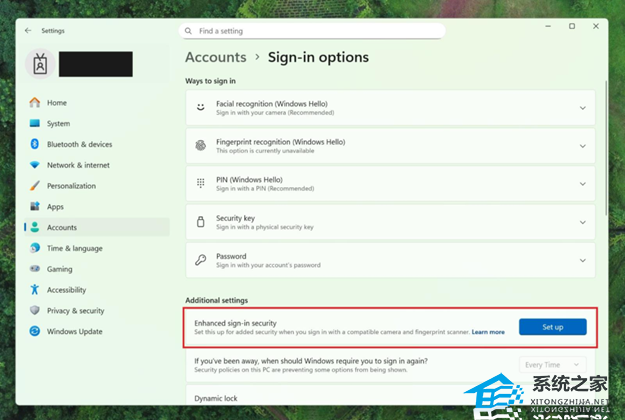Click the vertical scrollbar

[x=606, y=147]
